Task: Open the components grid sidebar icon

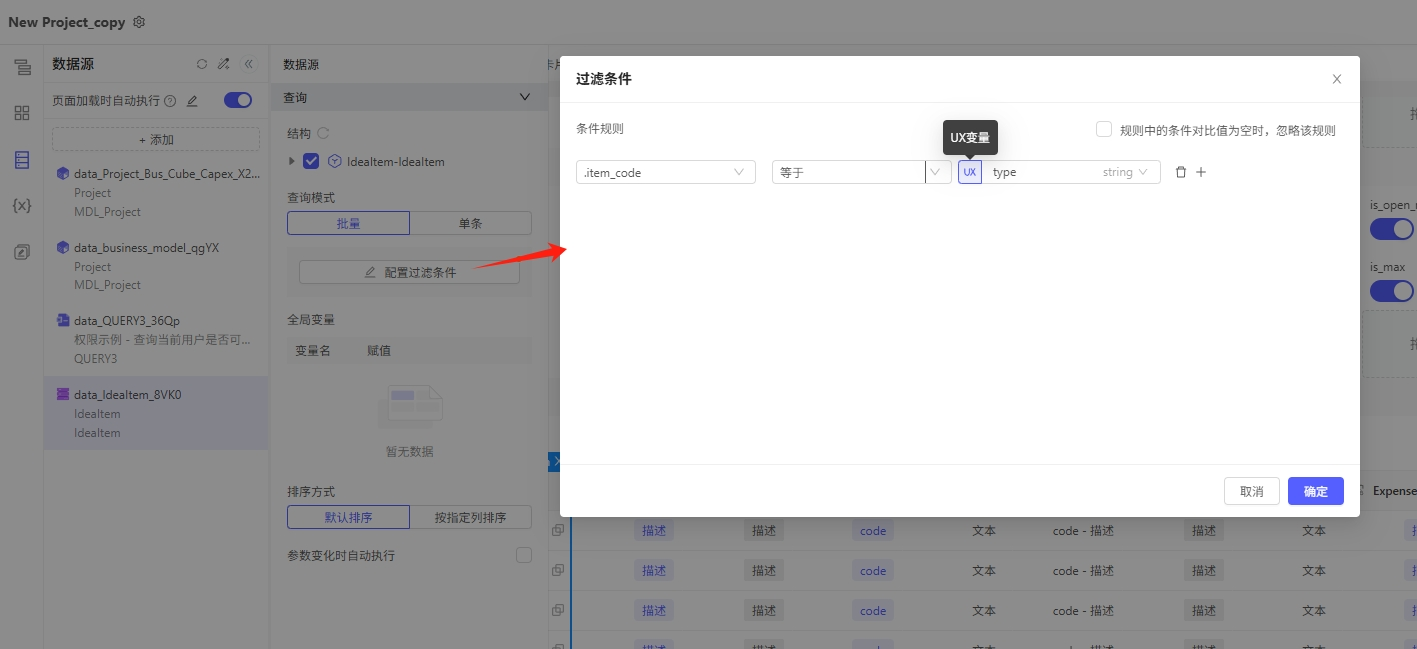Action: click(x=22, y=113)
